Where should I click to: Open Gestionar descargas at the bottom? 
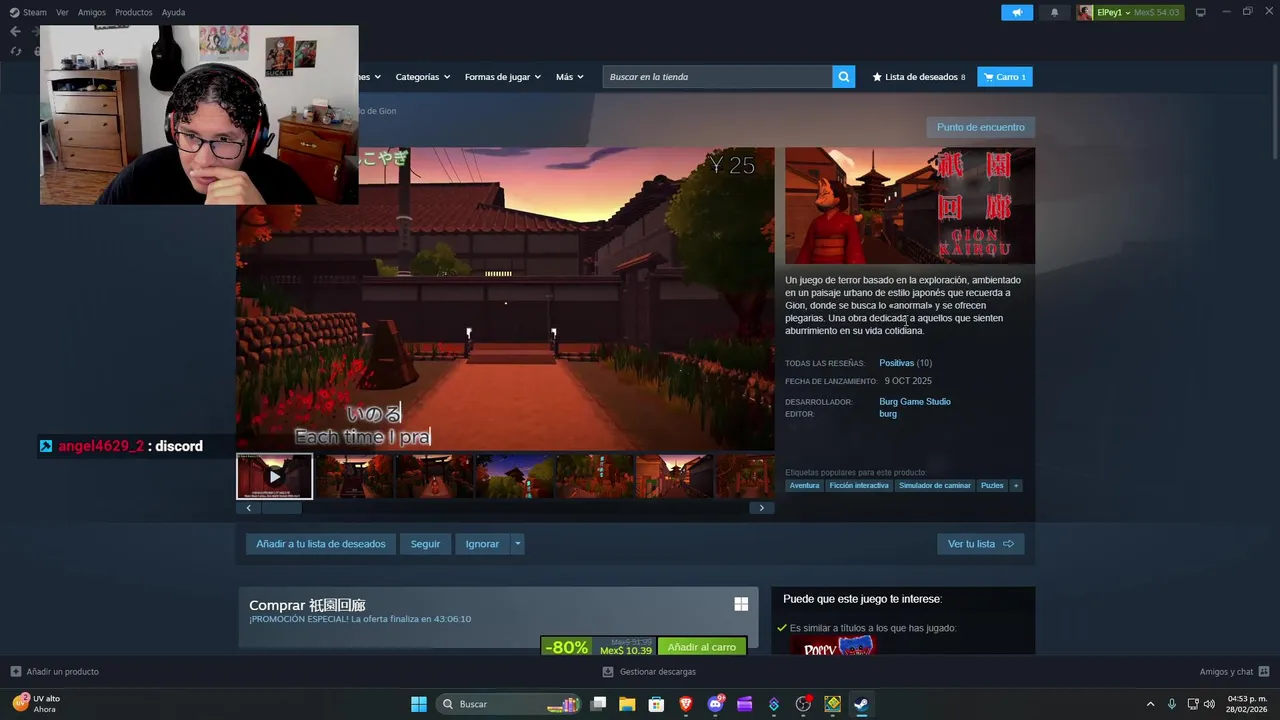tap(649, 672)
